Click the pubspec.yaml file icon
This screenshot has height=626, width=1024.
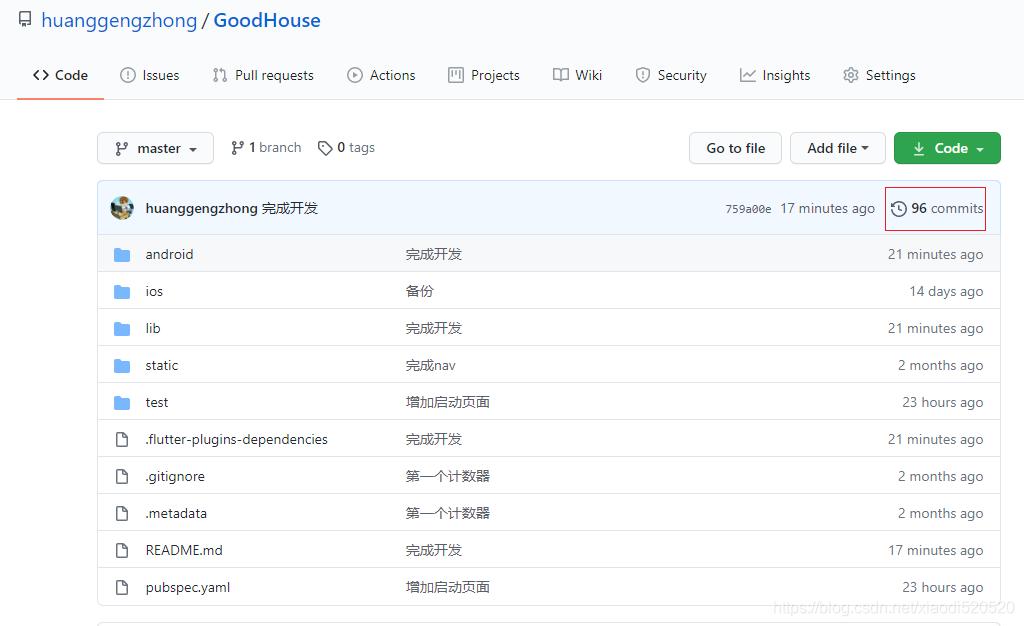pos(122,587)
